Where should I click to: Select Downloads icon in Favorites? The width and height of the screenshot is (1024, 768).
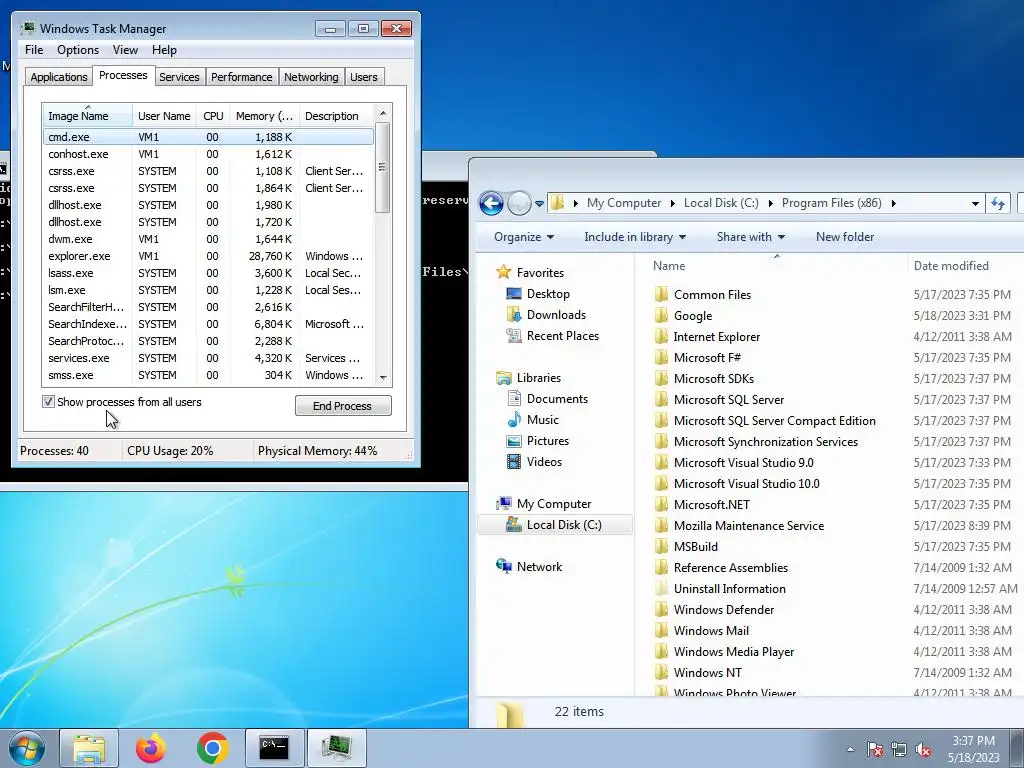click(514, 315)
